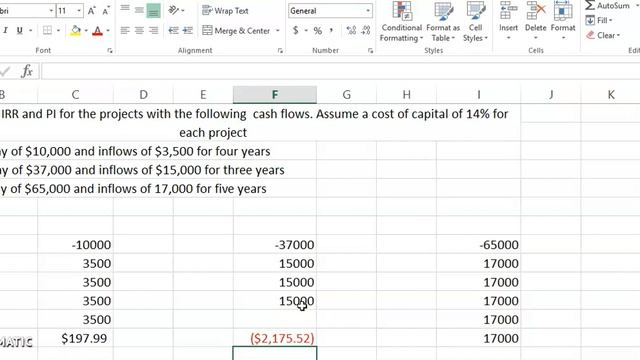Viewport: 640px width, 360px height.
Task: Select cell containing -65000
Action: click(x=478, y=244)
